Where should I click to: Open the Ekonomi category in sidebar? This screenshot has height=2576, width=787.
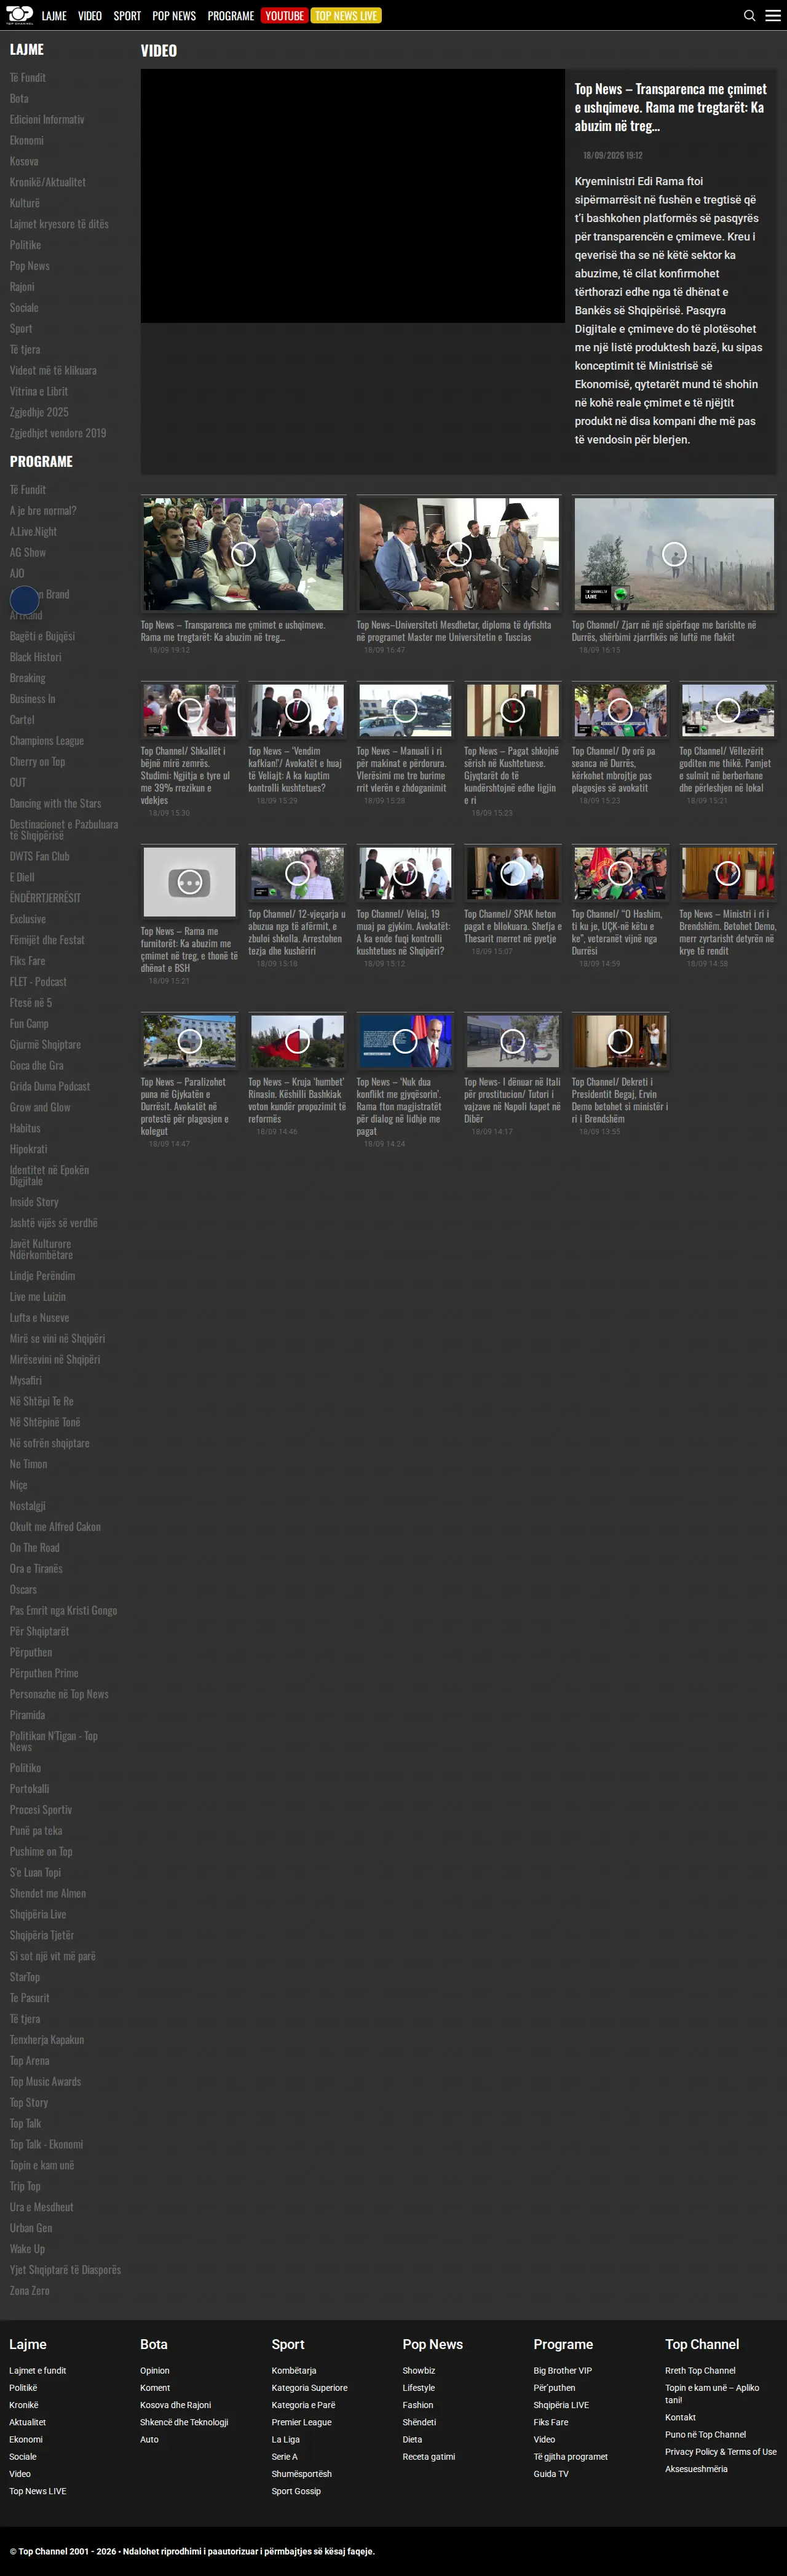tap(27, 140)
